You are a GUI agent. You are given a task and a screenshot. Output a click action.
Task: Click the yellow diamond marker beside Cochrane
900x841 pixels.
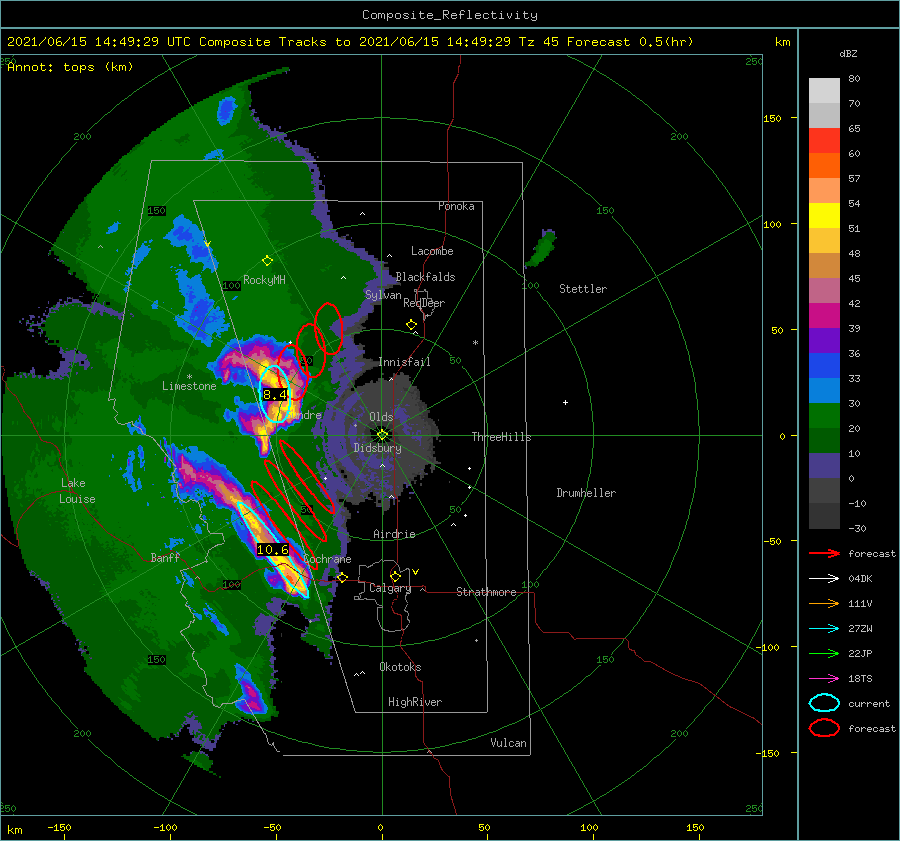[x=343, y=578]
